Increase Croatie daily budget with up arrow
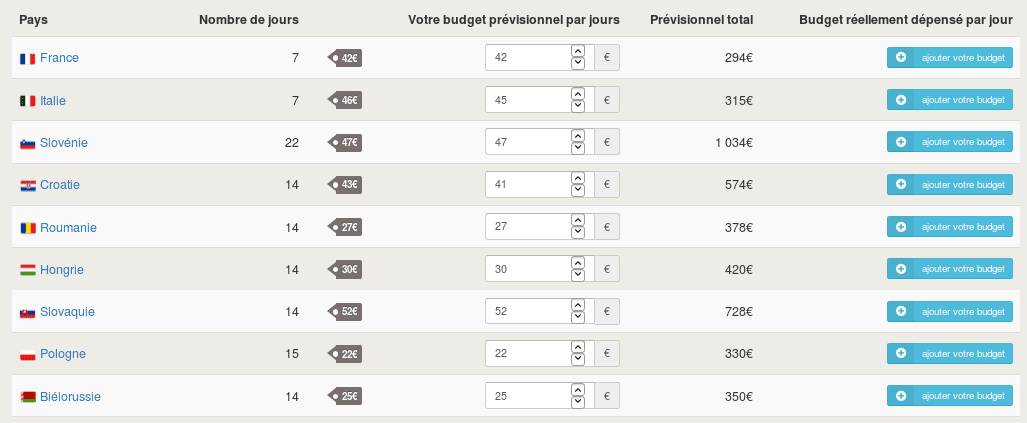 (577, 178)
